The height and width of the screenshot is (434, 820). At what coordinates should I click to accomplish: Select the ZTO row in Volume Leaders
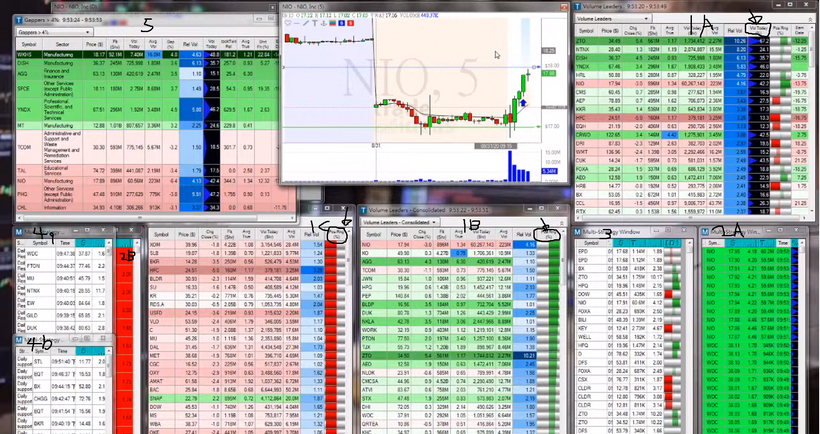pos(690,40)
